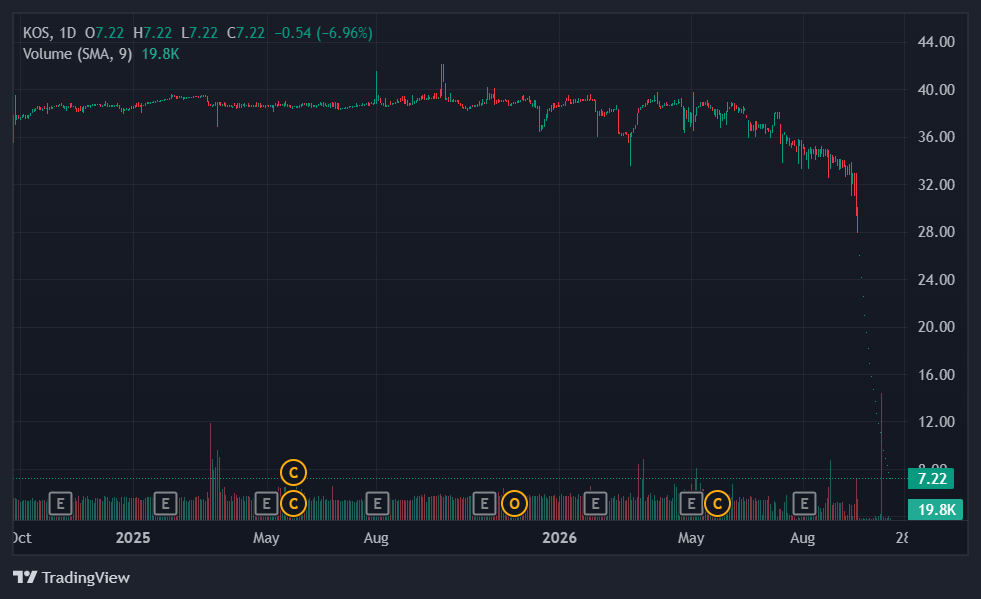Click the green 7.22 current price label
Viewport: 981px width, 599px height.
[x=931, y=479]
